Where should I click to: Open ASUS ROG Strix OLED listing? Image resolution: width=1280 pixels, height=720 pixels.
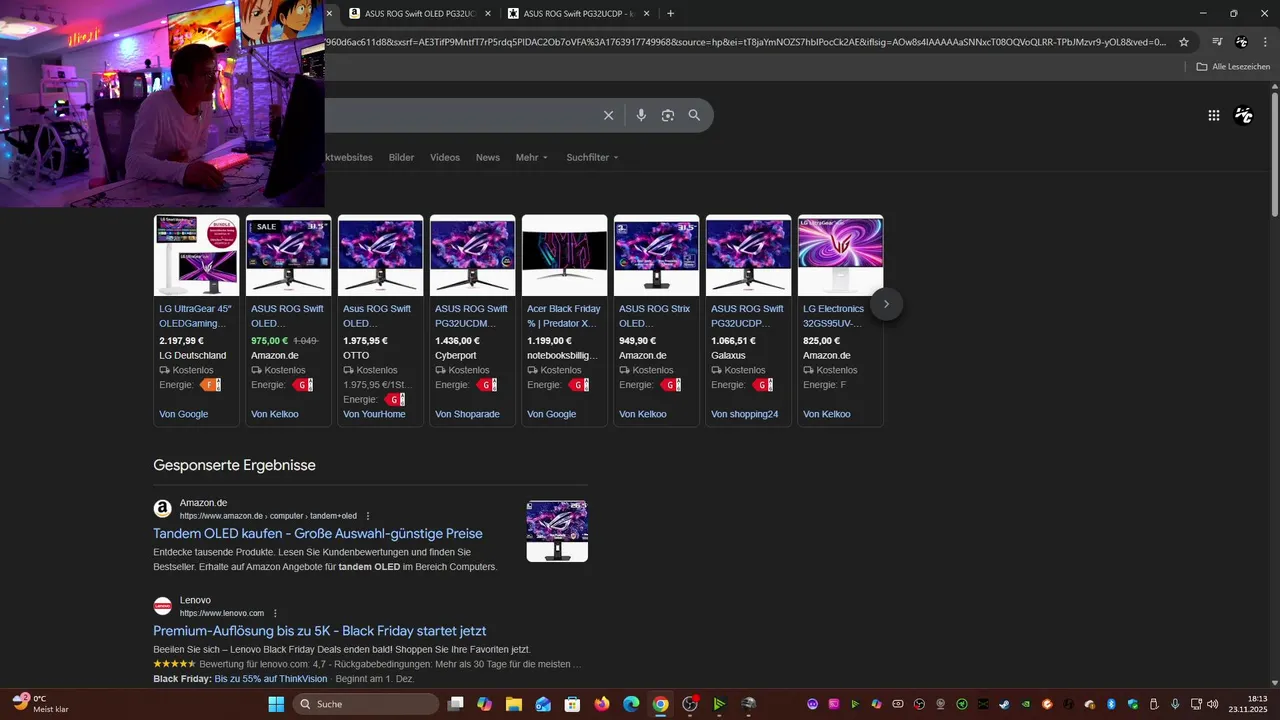point(654,316)
